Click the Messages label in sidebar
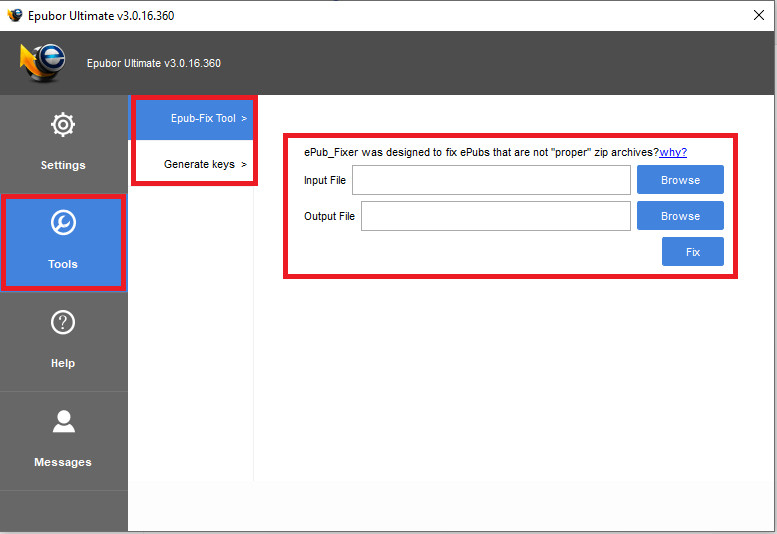The image size is (777, 534). click(63, 462)
